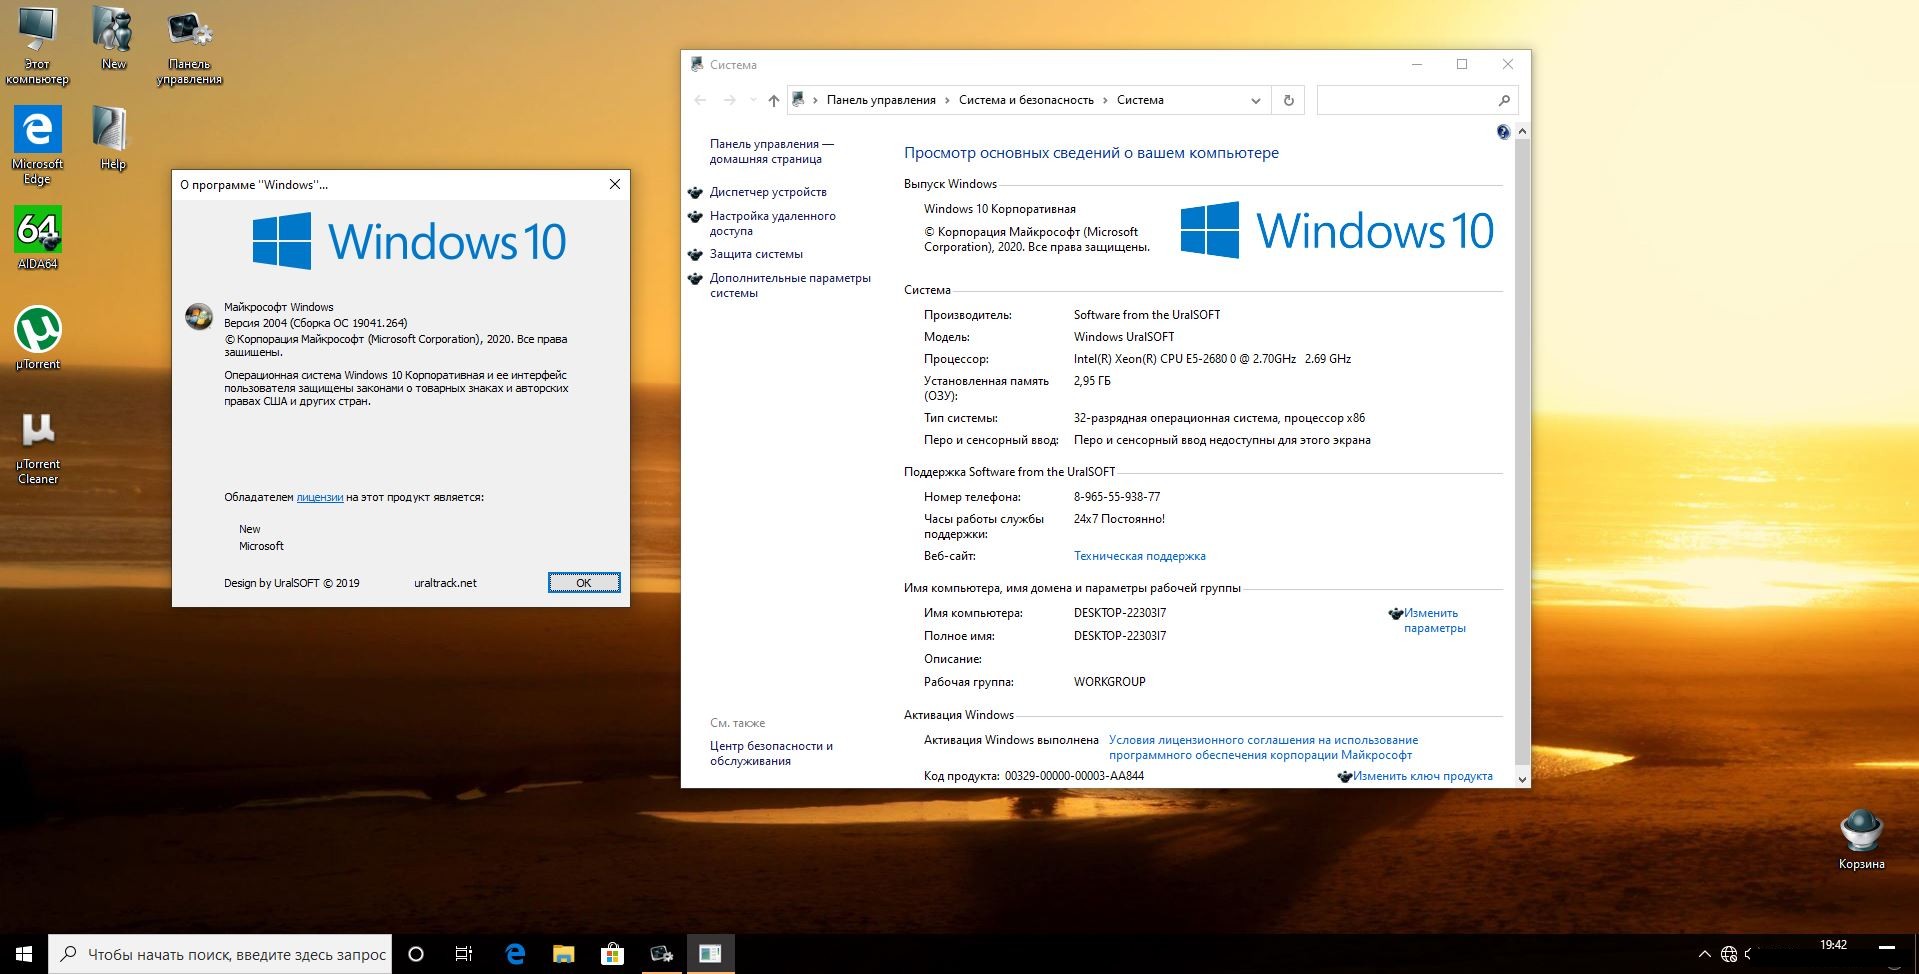This screenshot has height=974, width=1919.
Task: Open File Explorer from taskbar
Action: point(563,954)
